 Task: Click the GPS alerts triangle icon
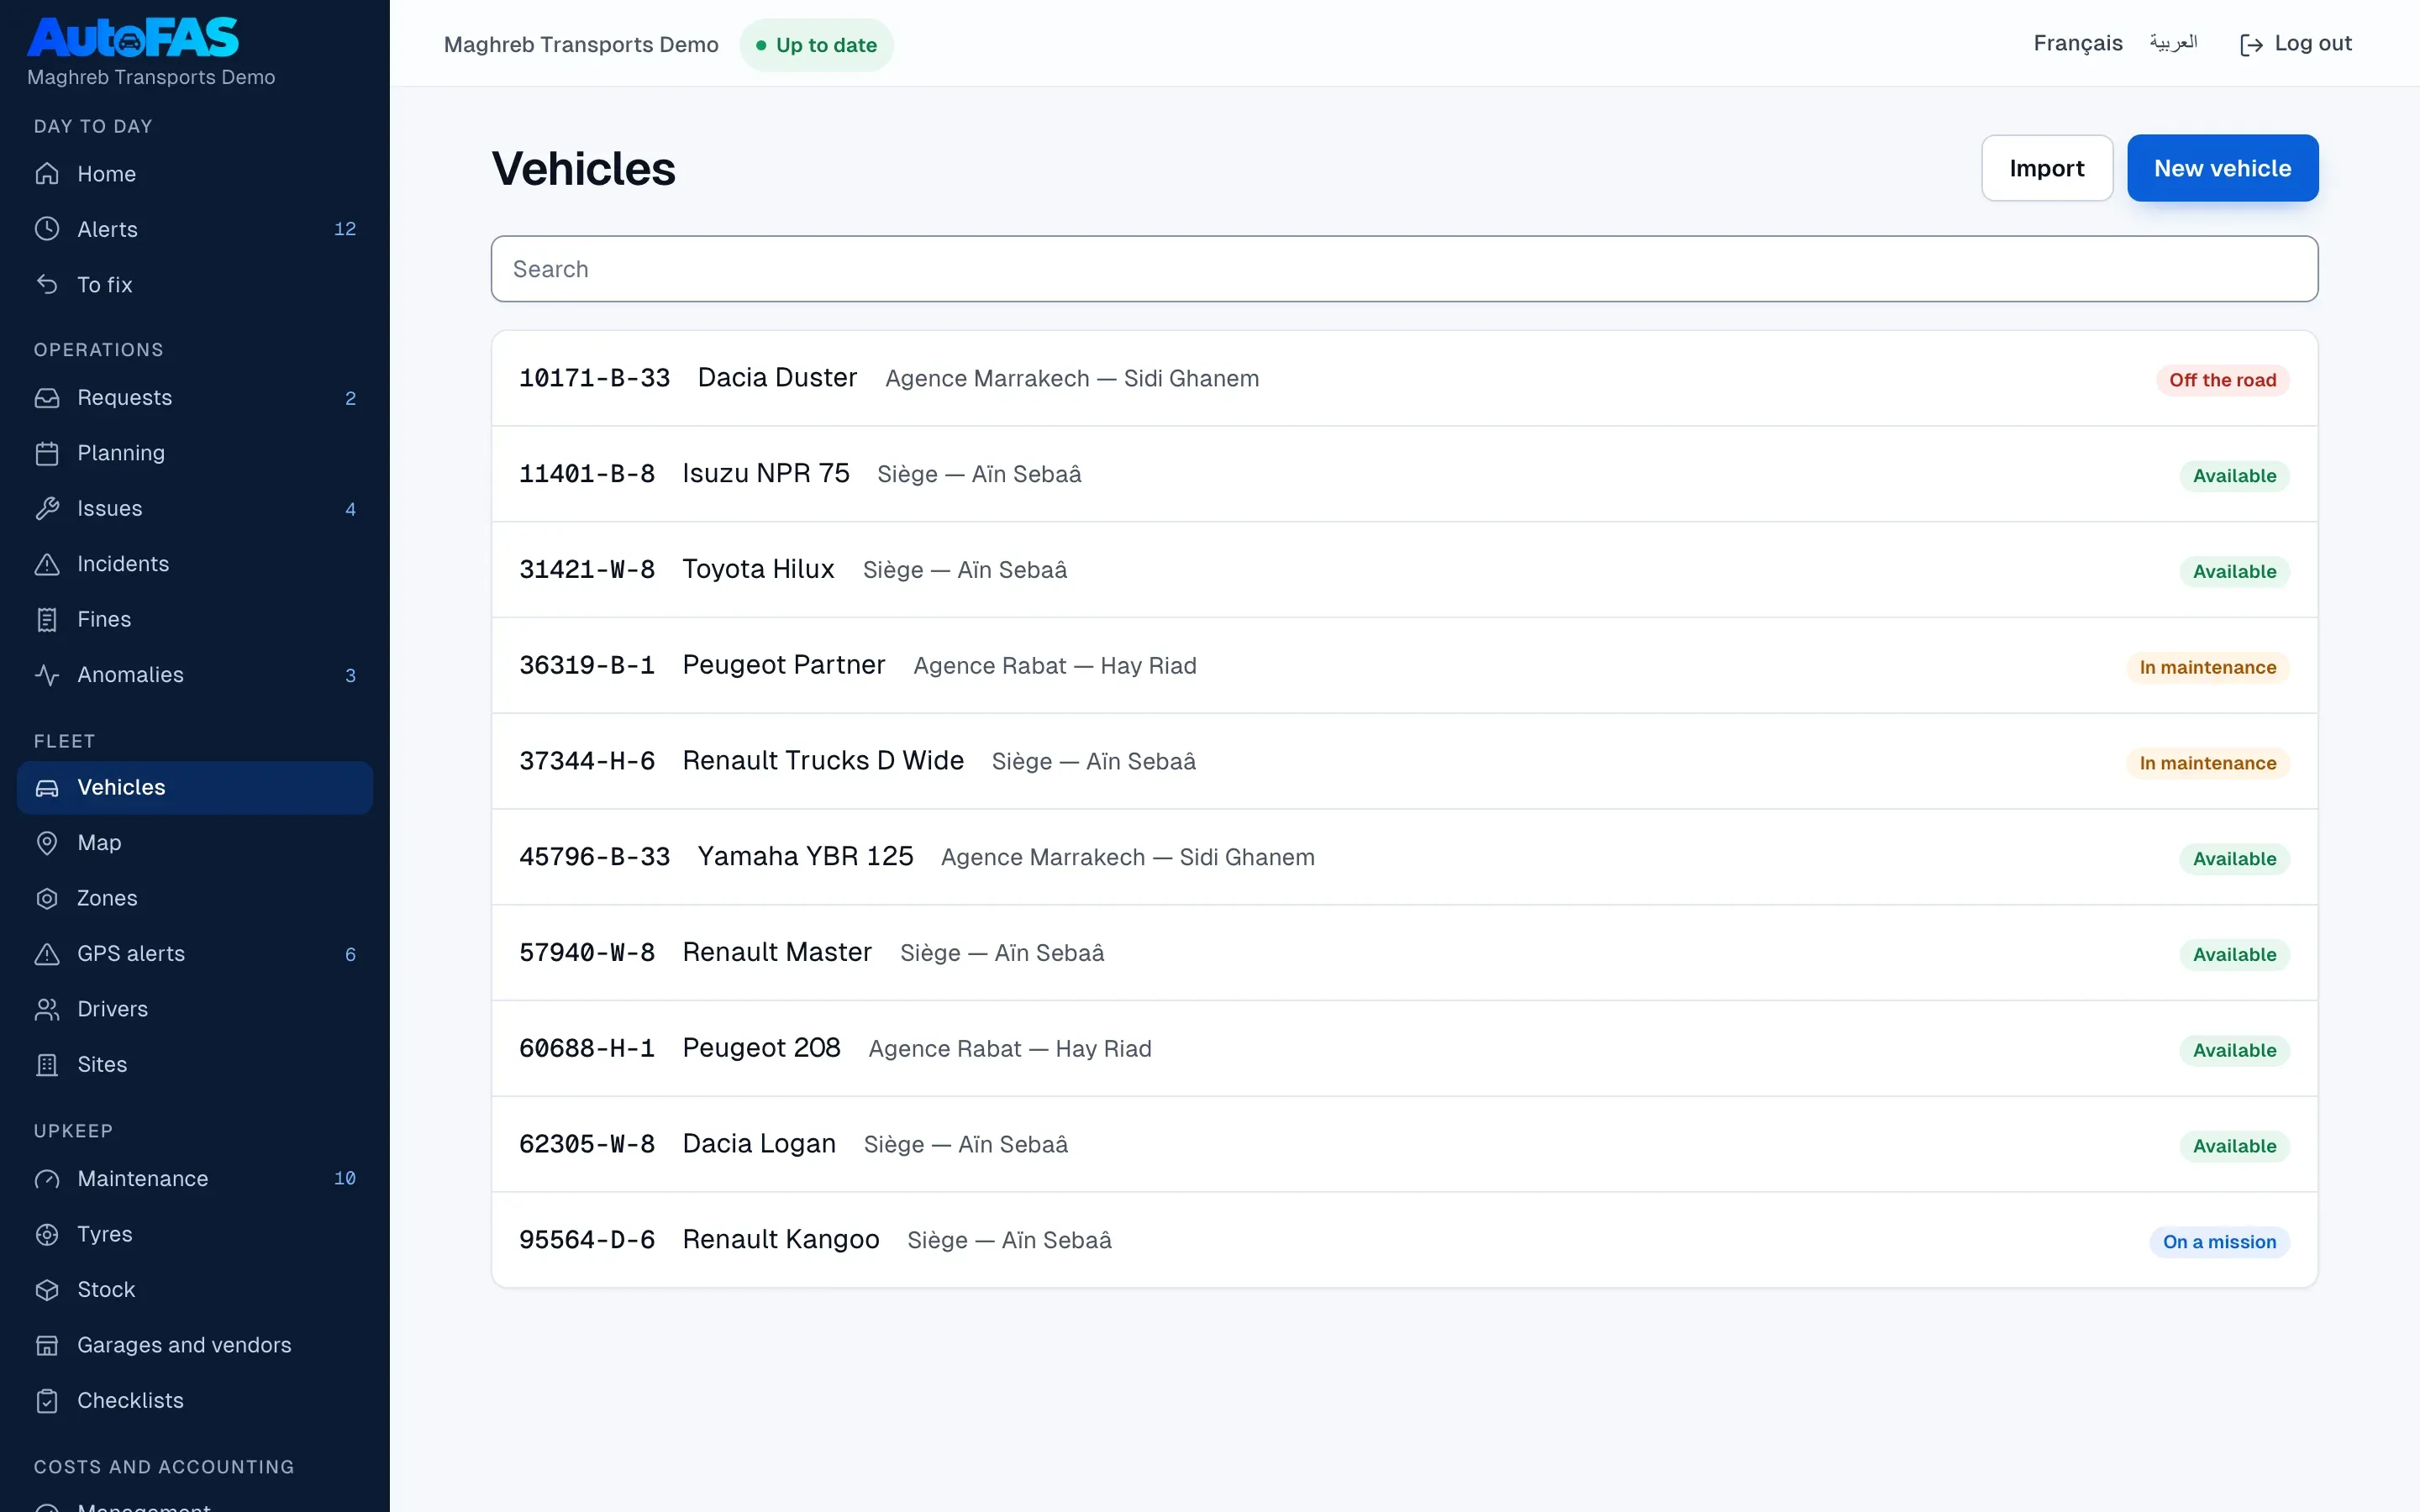(x=47, y=954)
